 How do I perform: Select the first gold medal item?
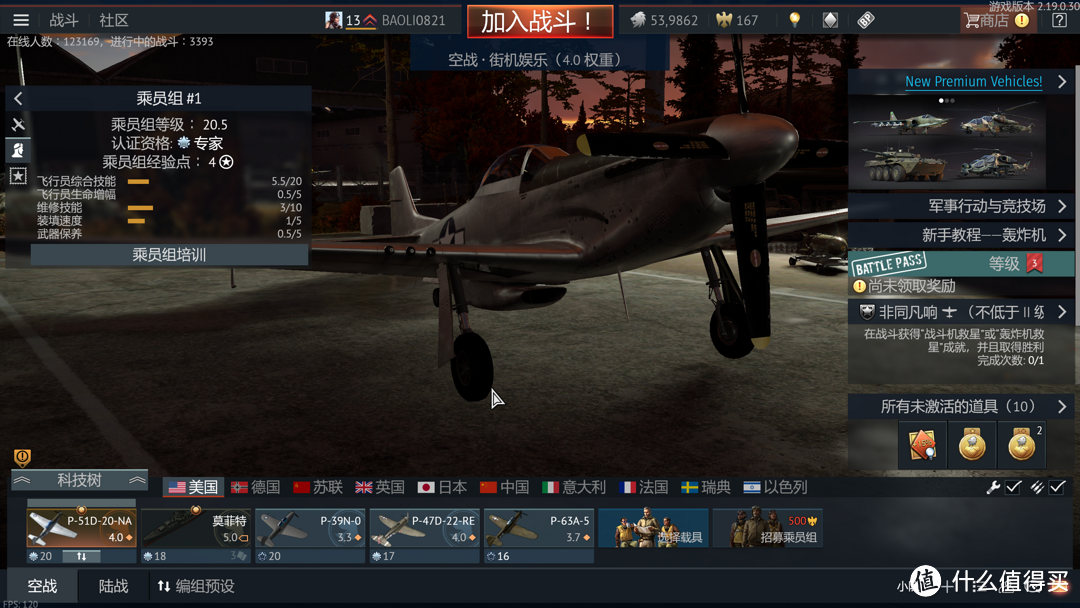[x=972, y=445]
